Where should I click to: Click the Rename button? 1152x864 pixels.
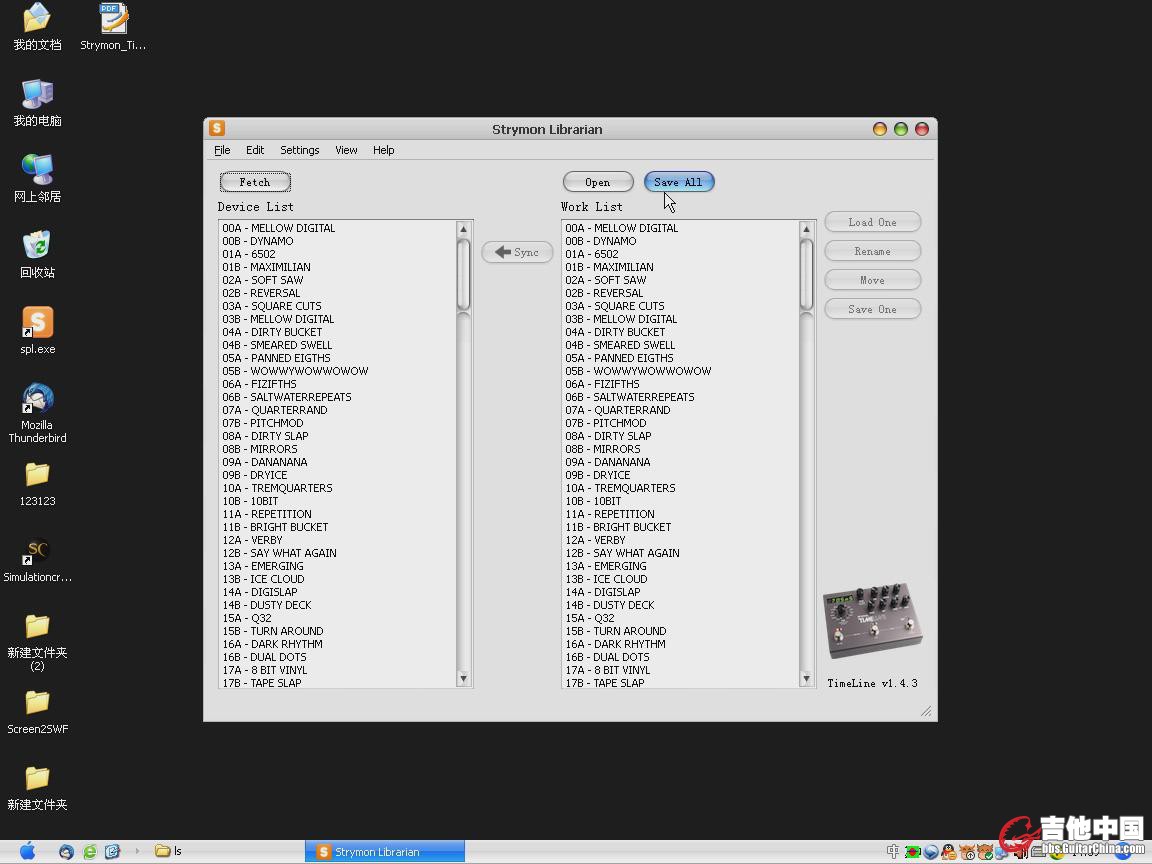pos(873,251)
